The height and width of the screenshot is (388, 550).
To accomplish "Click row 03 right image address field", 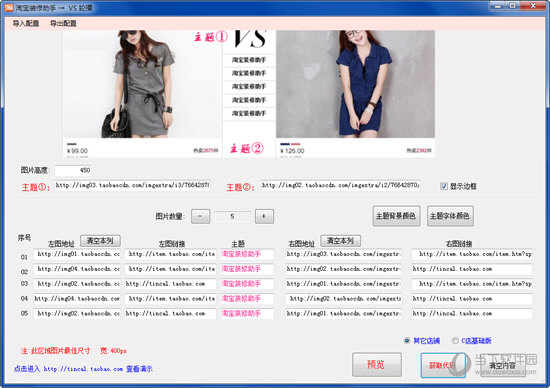I will pos(343,284).
